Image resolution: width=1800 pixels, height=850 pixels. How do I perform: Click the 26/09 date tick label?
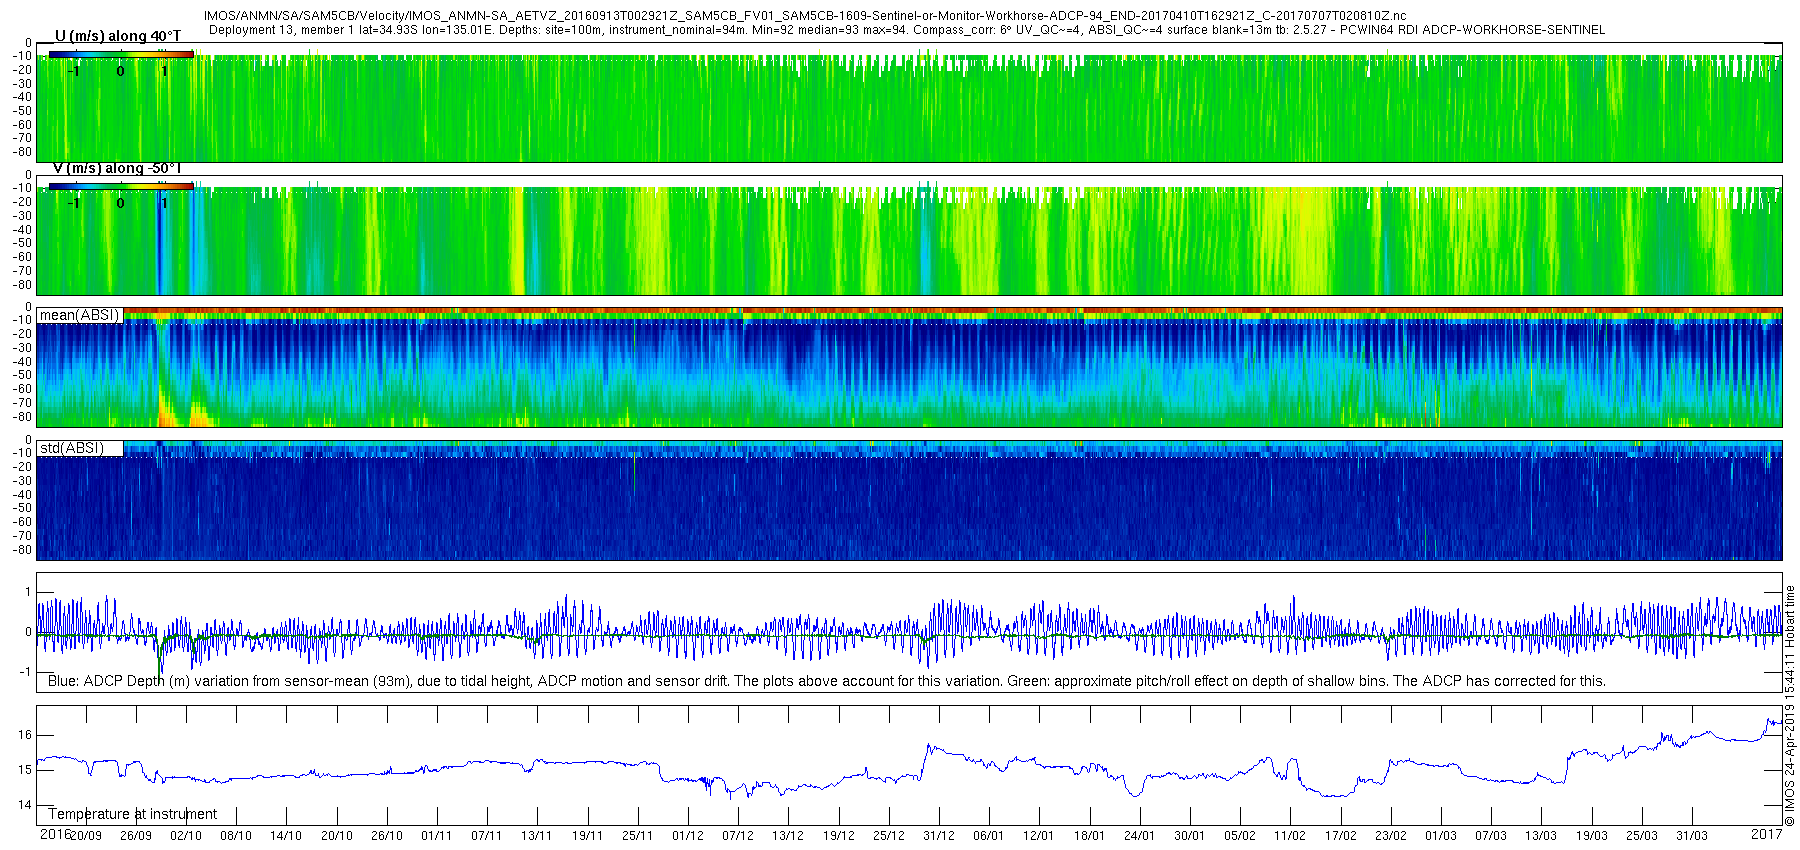tap(136, 836)
